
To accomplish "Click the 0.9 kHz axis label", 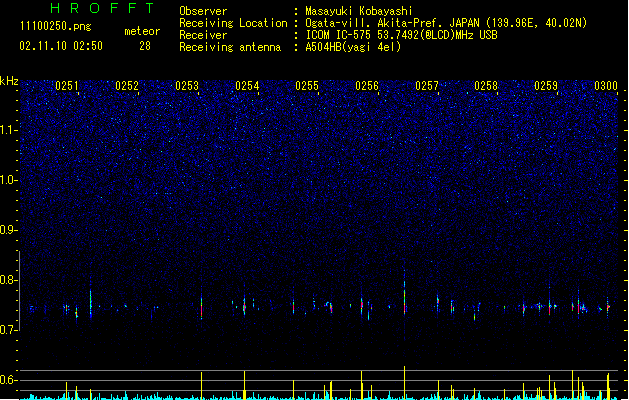I will pos(8,230).
